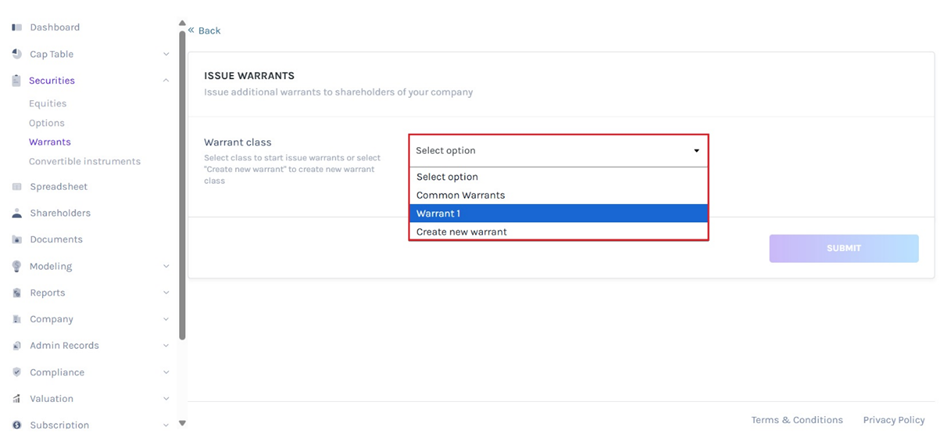This screenshot has height=438, width=940.
Task: Click the Compliance shield icon
Action: click(x=17, y=372)
